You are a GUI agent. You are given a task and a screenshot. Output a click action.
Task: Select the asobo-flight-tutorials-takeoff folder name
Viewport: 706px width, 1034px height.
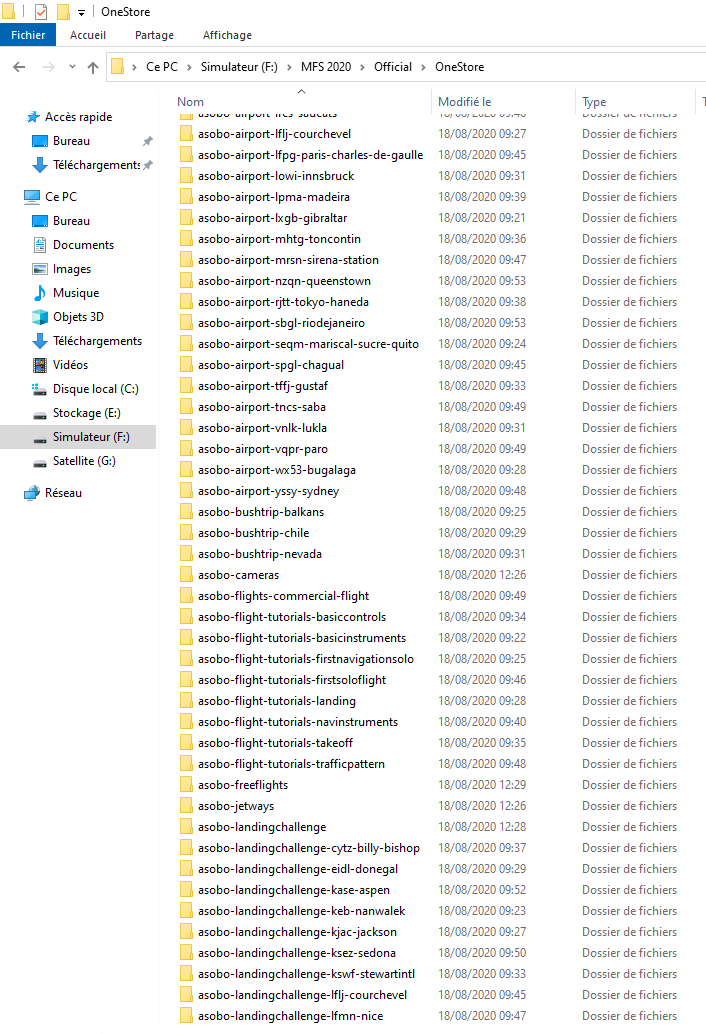tap(276, 743)
